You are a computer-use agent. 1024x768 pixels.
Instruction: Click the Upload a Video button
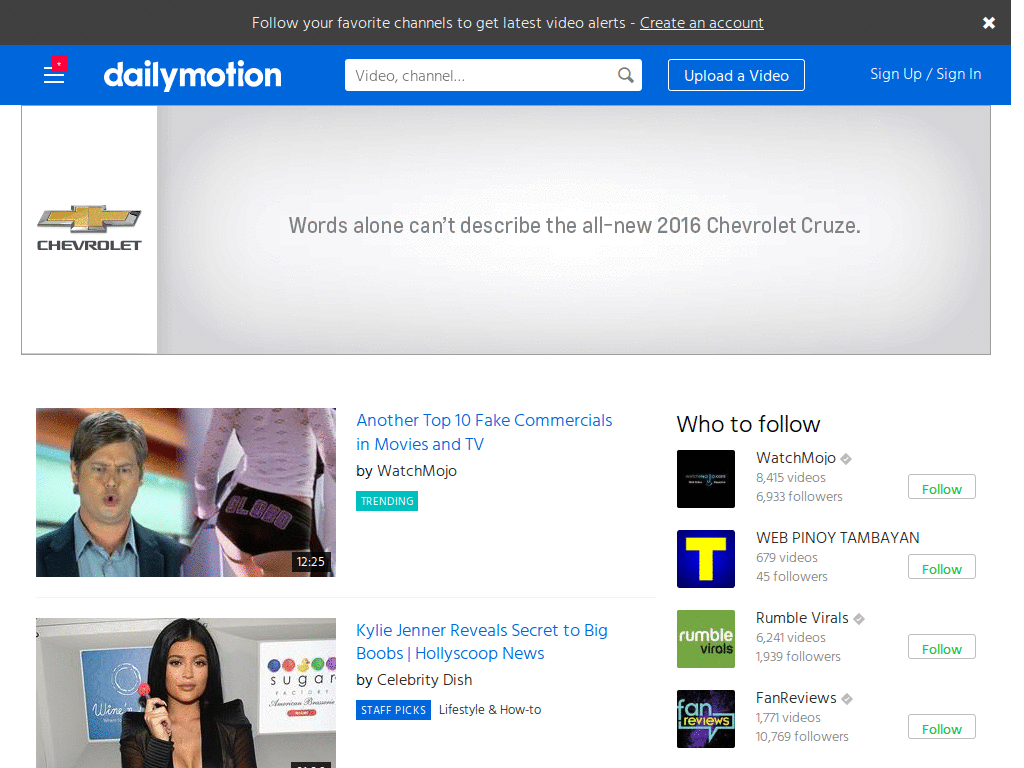pyautogui.click(x=736, y=74)
